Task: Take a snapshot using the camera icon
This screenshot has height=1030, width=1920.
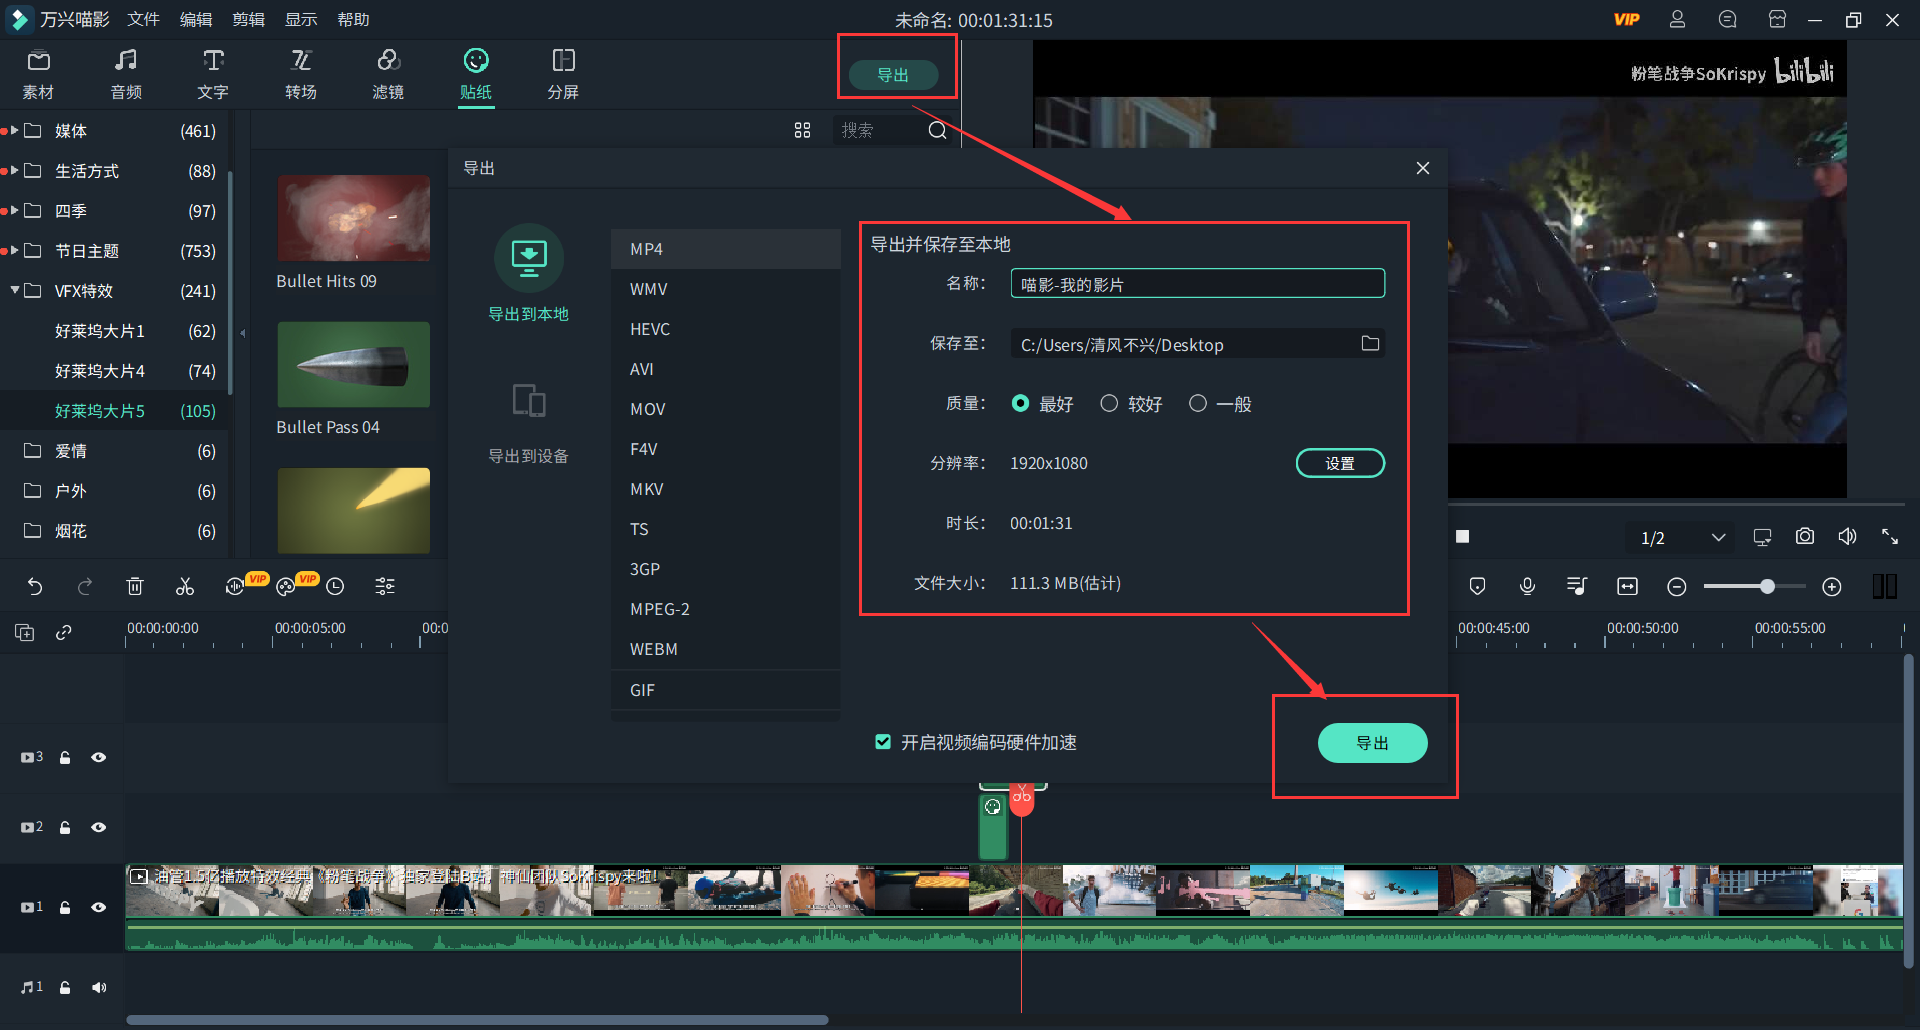Action: (x=1804, y=536)
